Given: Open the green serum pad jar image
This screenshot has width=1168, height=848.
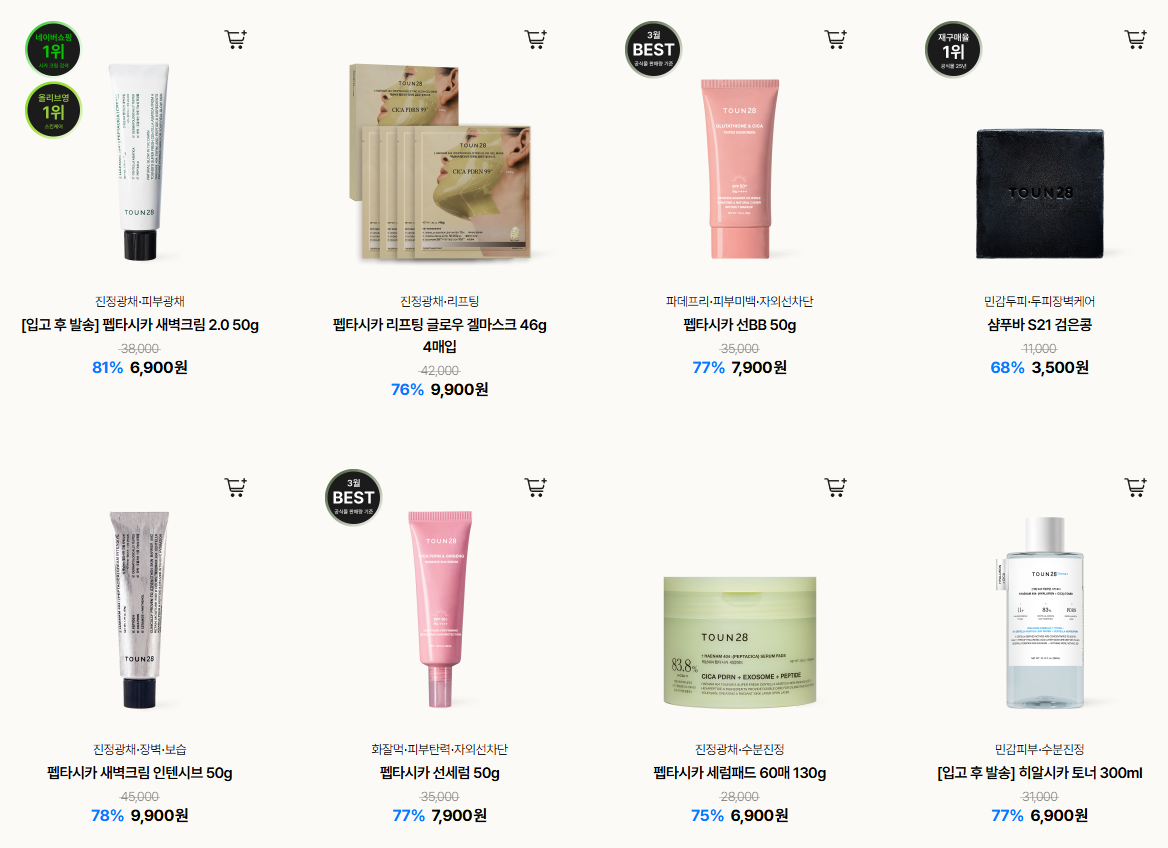Looking at the screenshot, I should (740, 642).
